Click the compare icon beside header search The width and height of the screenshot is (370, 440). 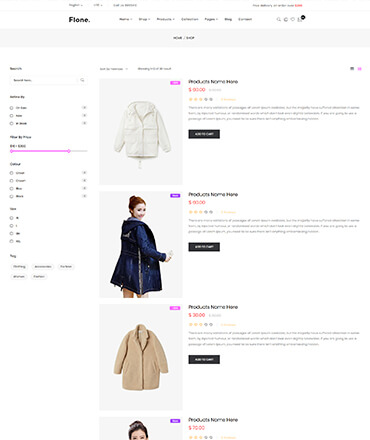coord(286,19)
